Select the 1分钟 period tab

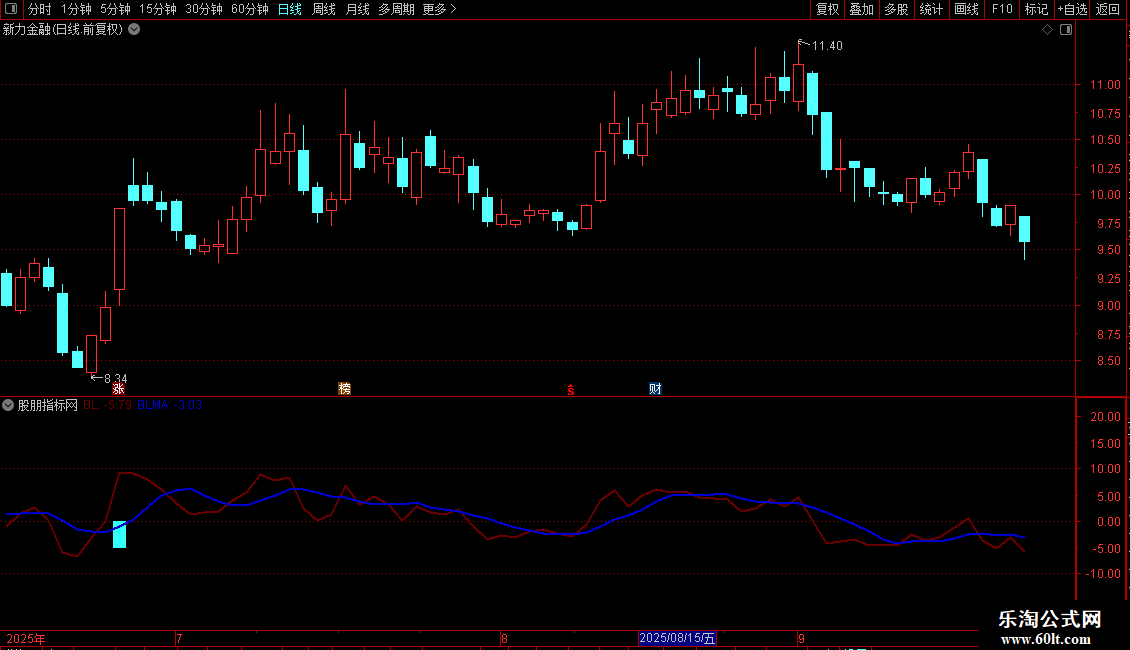click(76, 9)
